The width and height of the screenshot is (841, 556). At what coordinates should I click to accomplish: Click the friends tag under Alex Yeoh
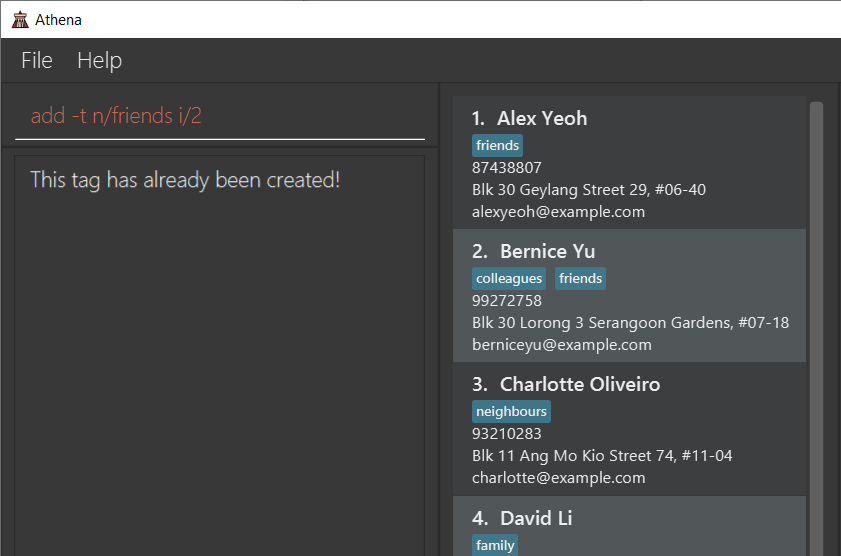(x=497, y=145)
